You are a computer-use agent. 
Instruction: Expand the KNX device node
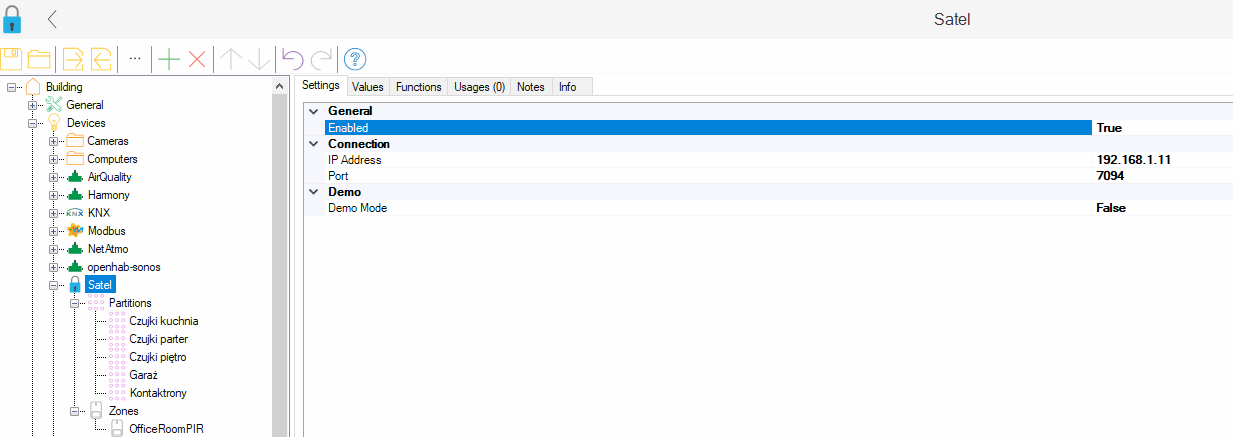tap(53, 213)
